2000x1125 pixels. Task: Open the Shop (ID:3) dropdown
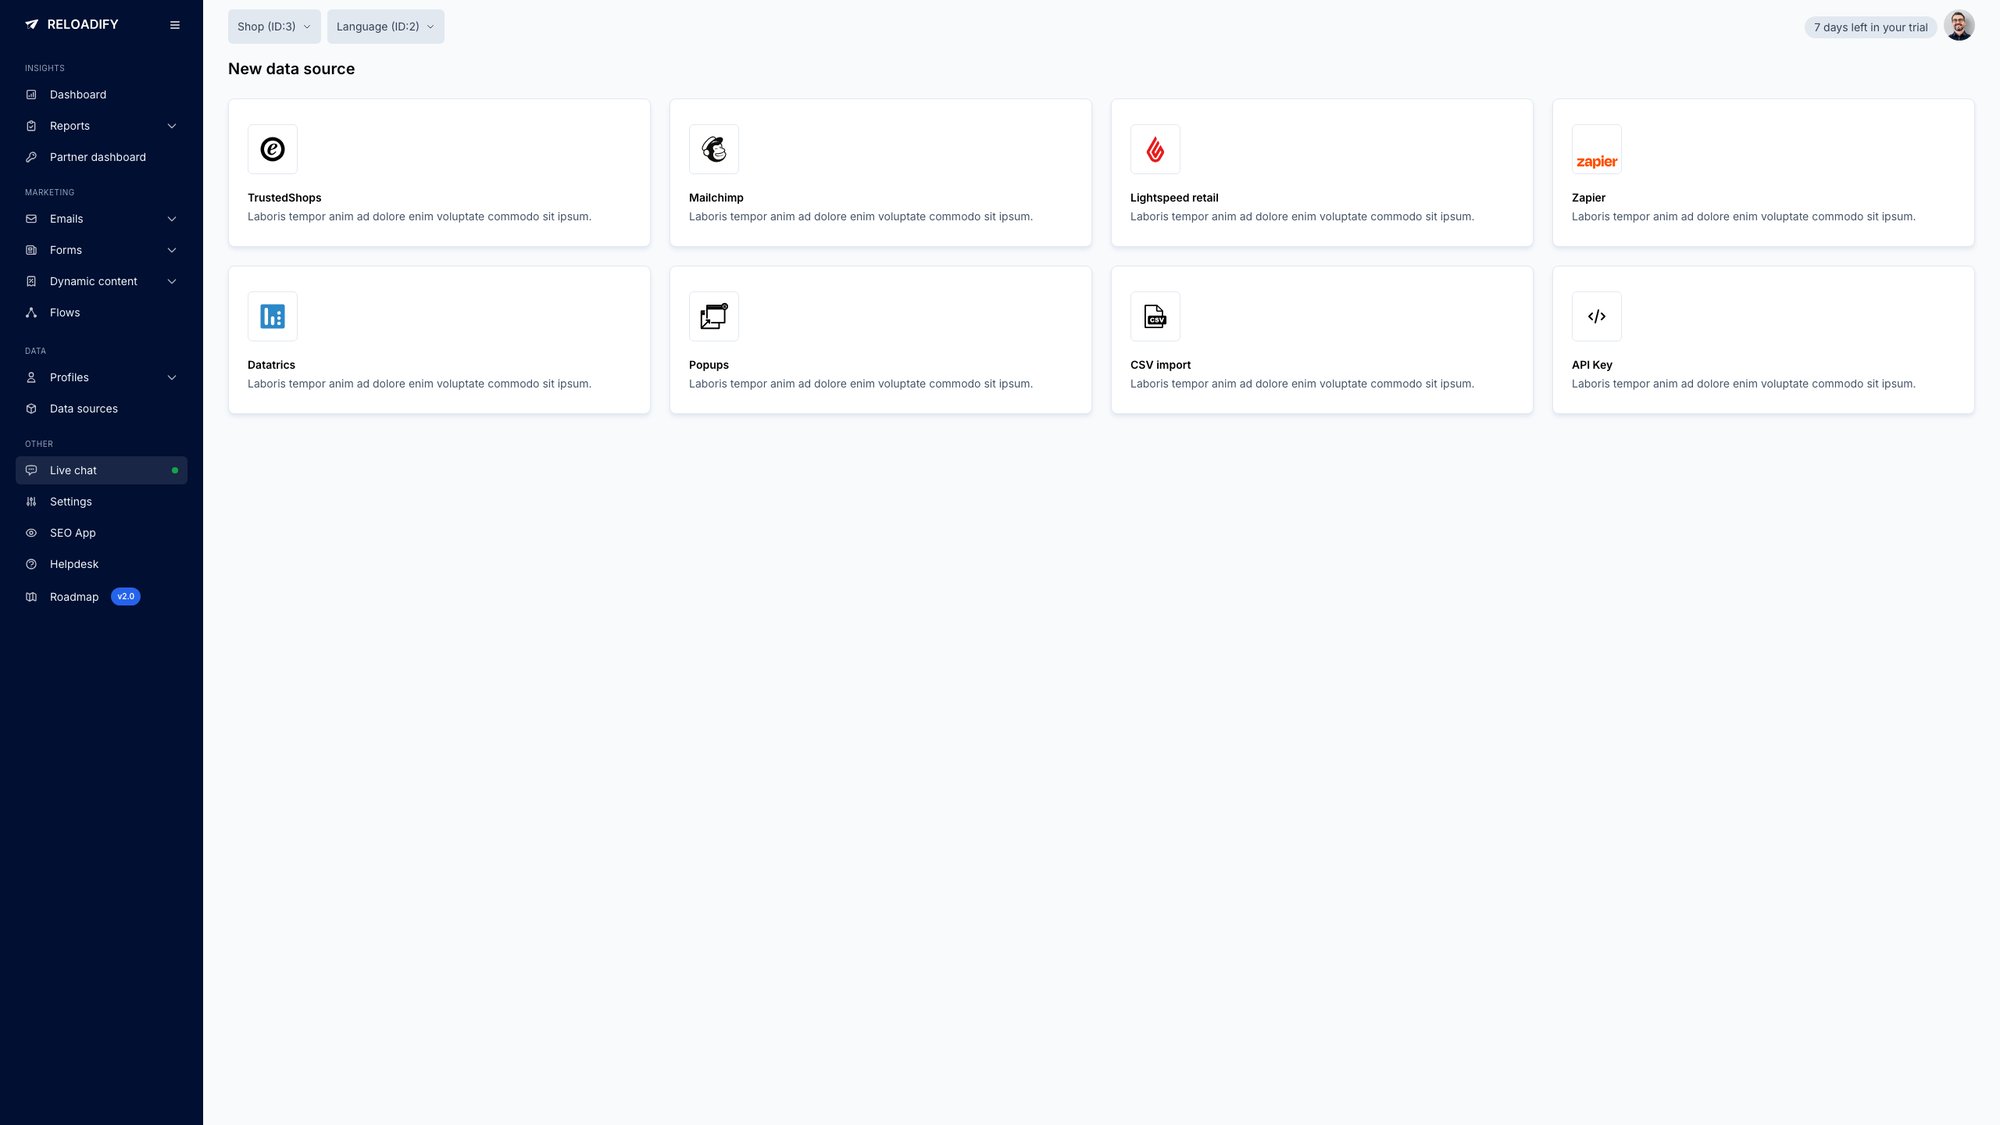[x=273, y=26]
